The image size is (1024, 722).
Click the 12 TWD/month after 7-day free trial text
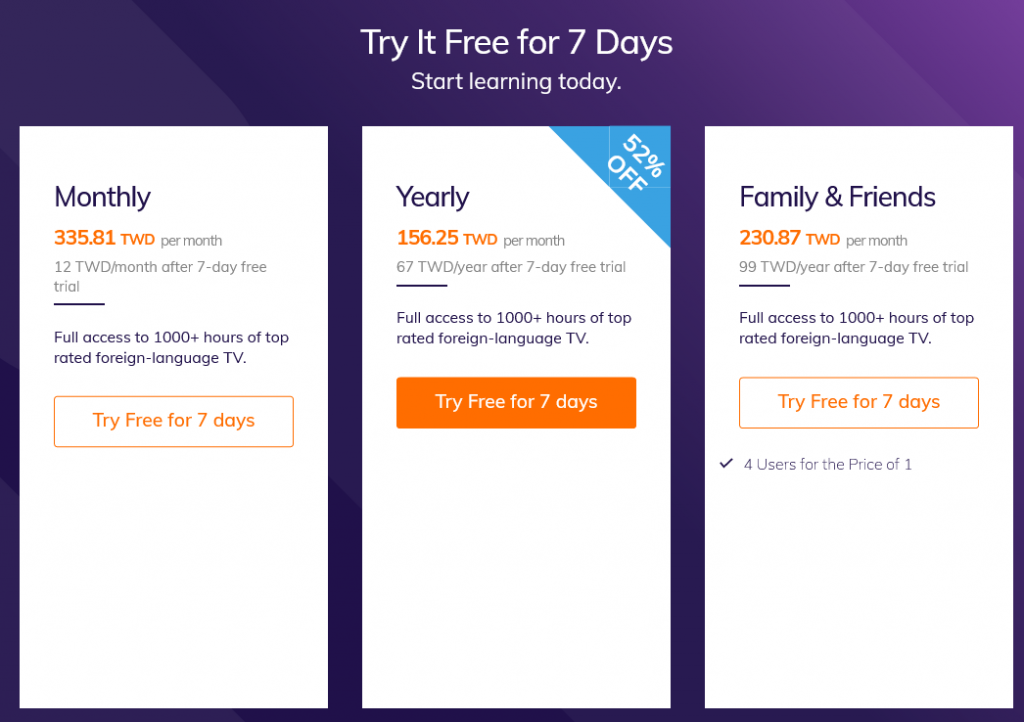[160, 277]
